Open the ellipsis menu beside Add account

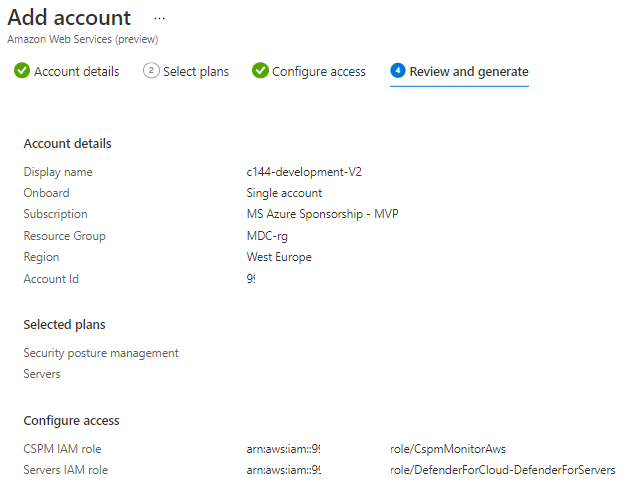click(159, 18)
